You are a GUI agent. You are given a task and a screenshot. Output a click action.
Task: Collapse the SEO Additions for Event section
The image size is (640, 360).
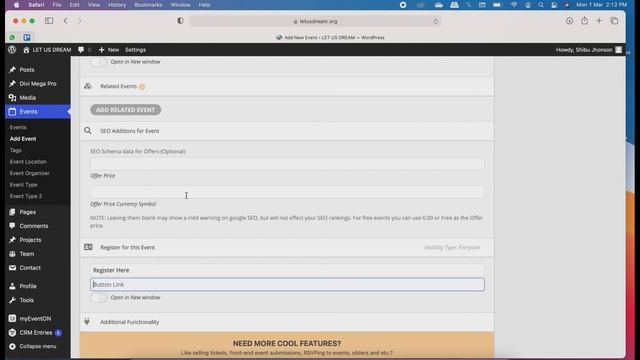(287, 131)
